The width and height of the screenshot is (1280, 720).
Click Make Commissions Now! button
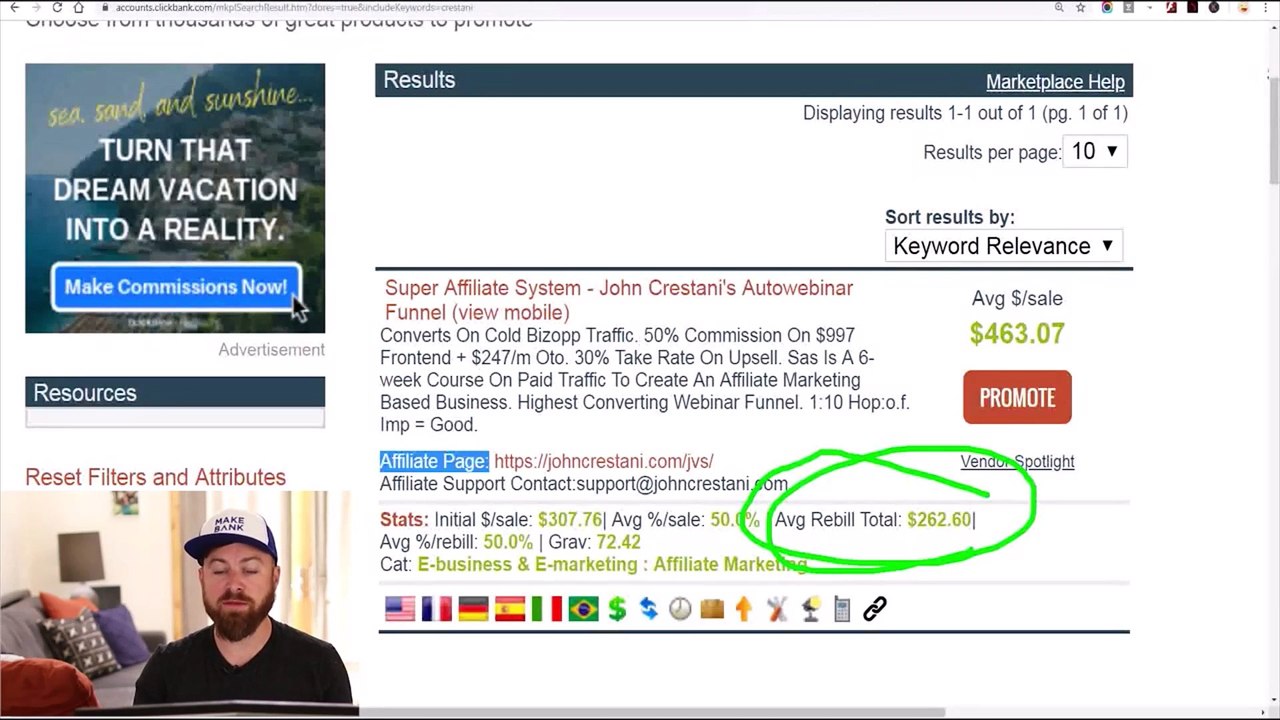176,287
